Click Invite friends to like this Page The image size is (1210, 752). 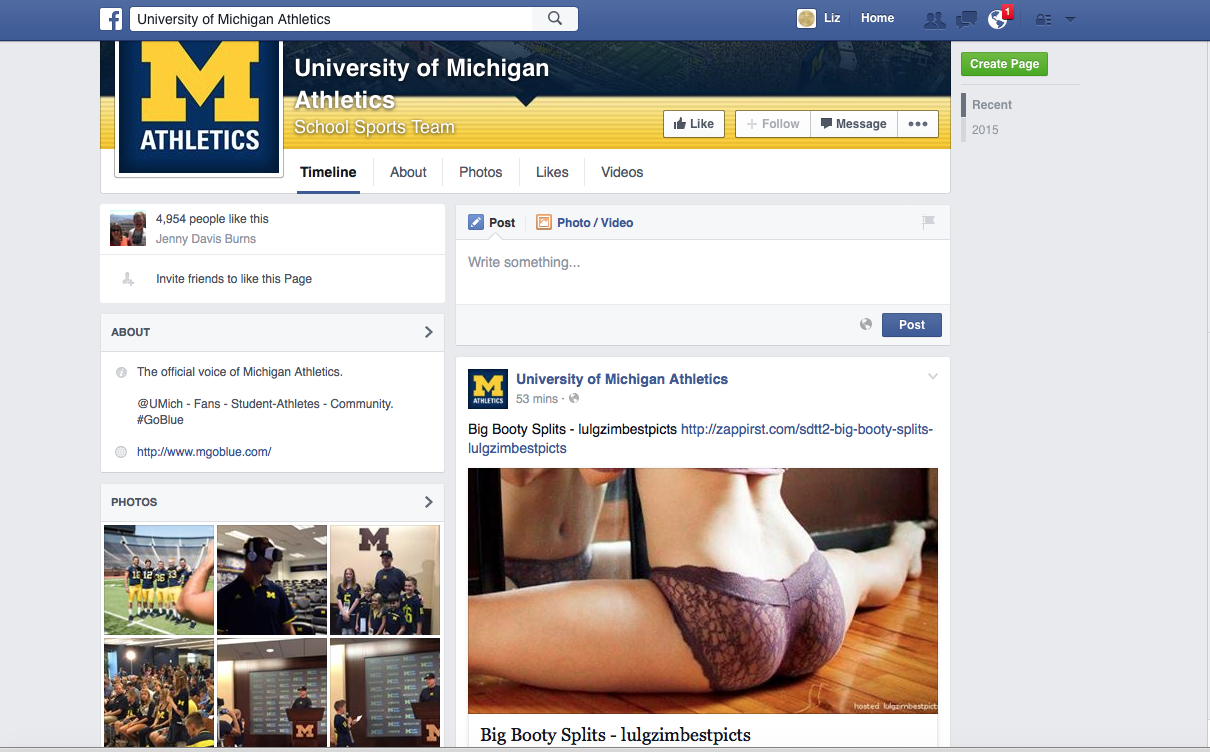tap(234, 279)
